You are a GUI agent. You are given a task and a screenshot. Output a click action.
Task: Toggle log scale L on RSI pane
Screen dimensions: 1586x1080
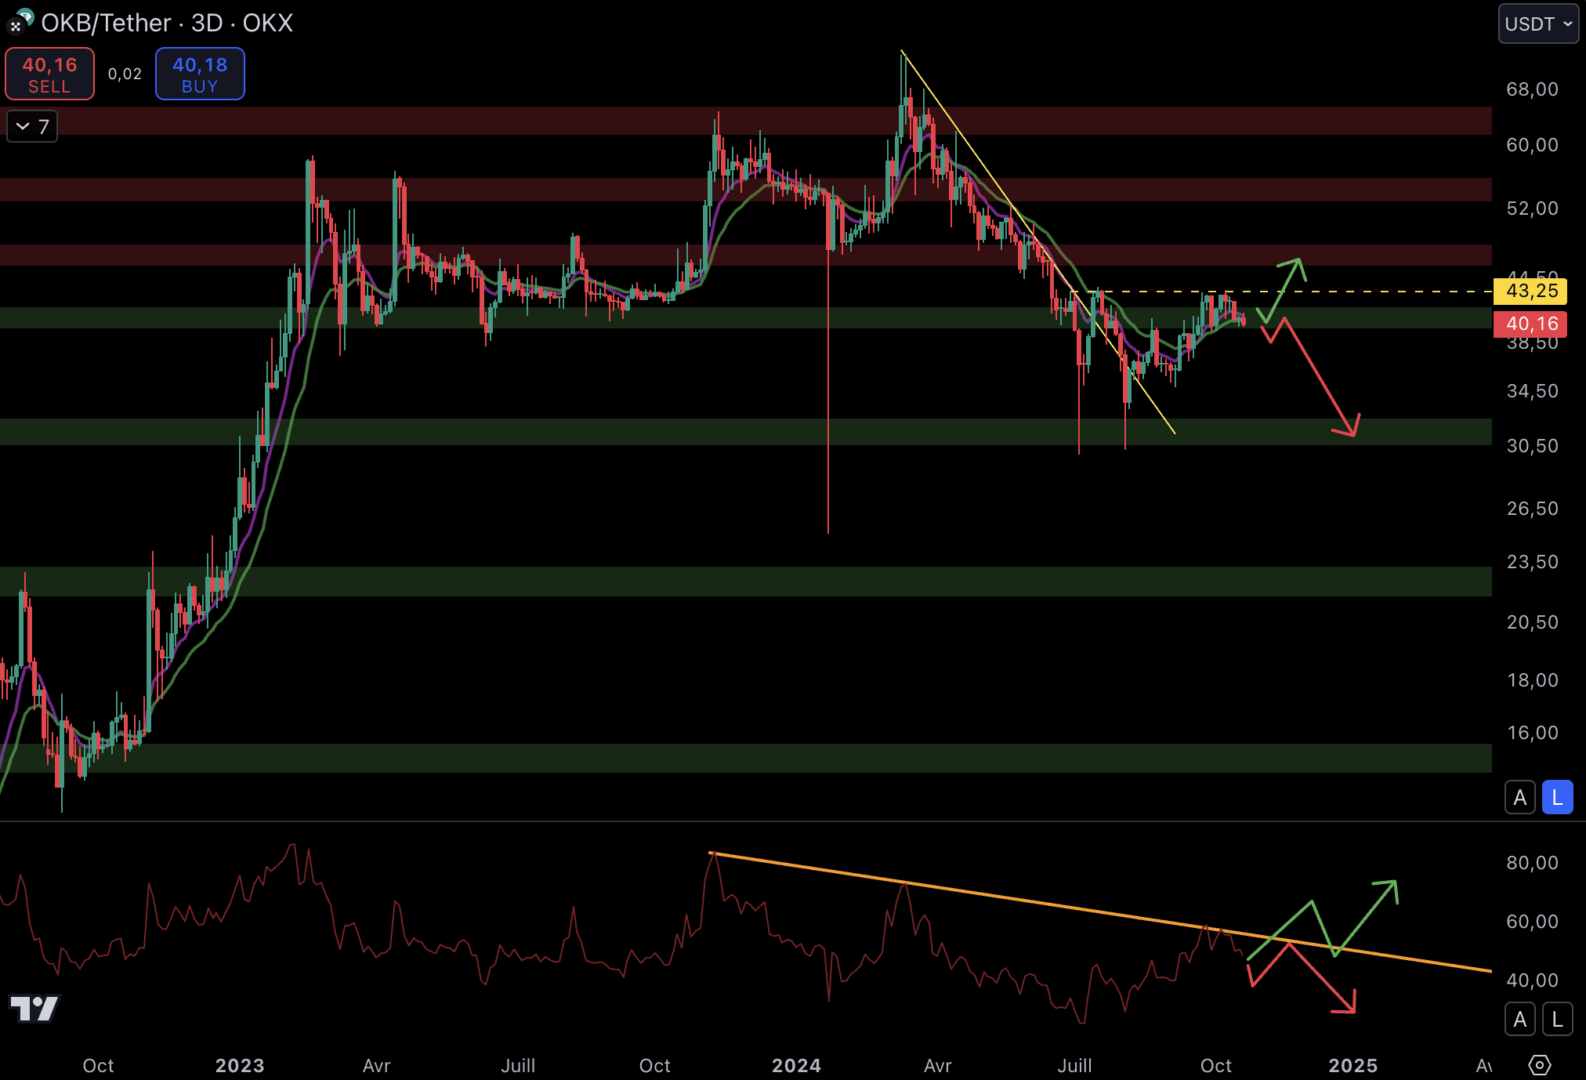(1557, 1019)
